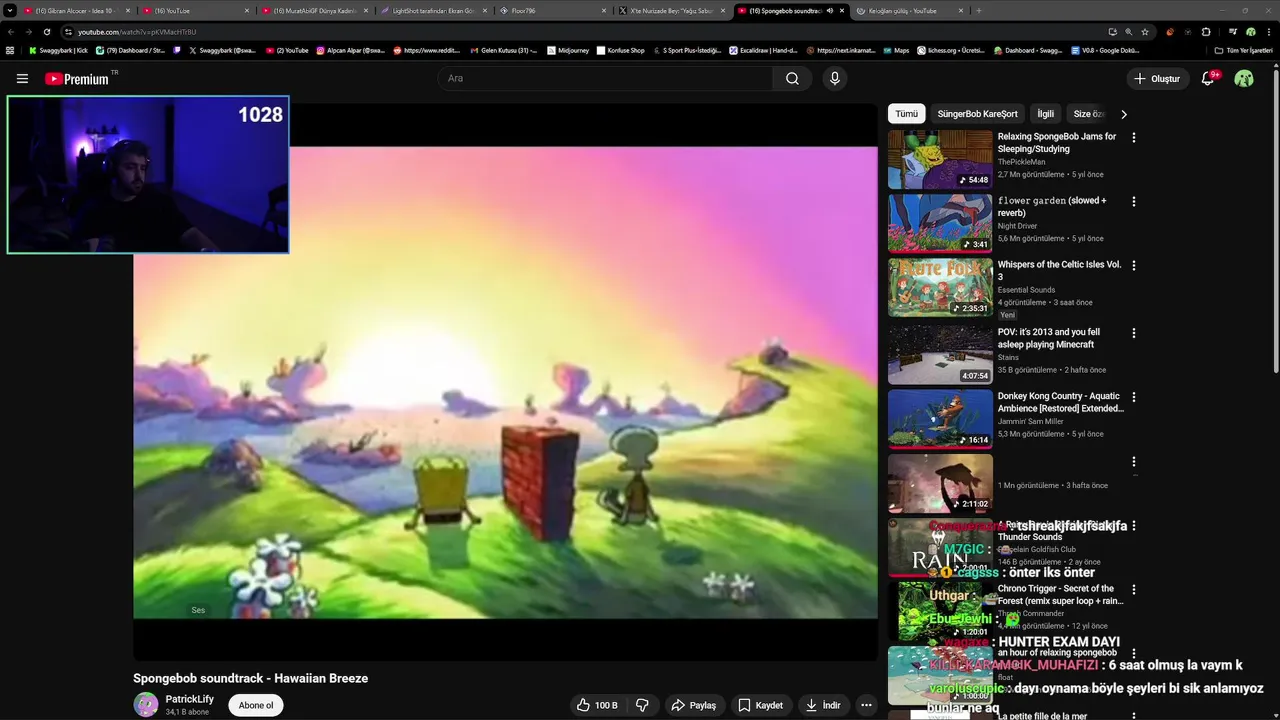Open Chrome three-dot menu
The width and height of the screenshot is (1280, 720).
pos(1268,32)
